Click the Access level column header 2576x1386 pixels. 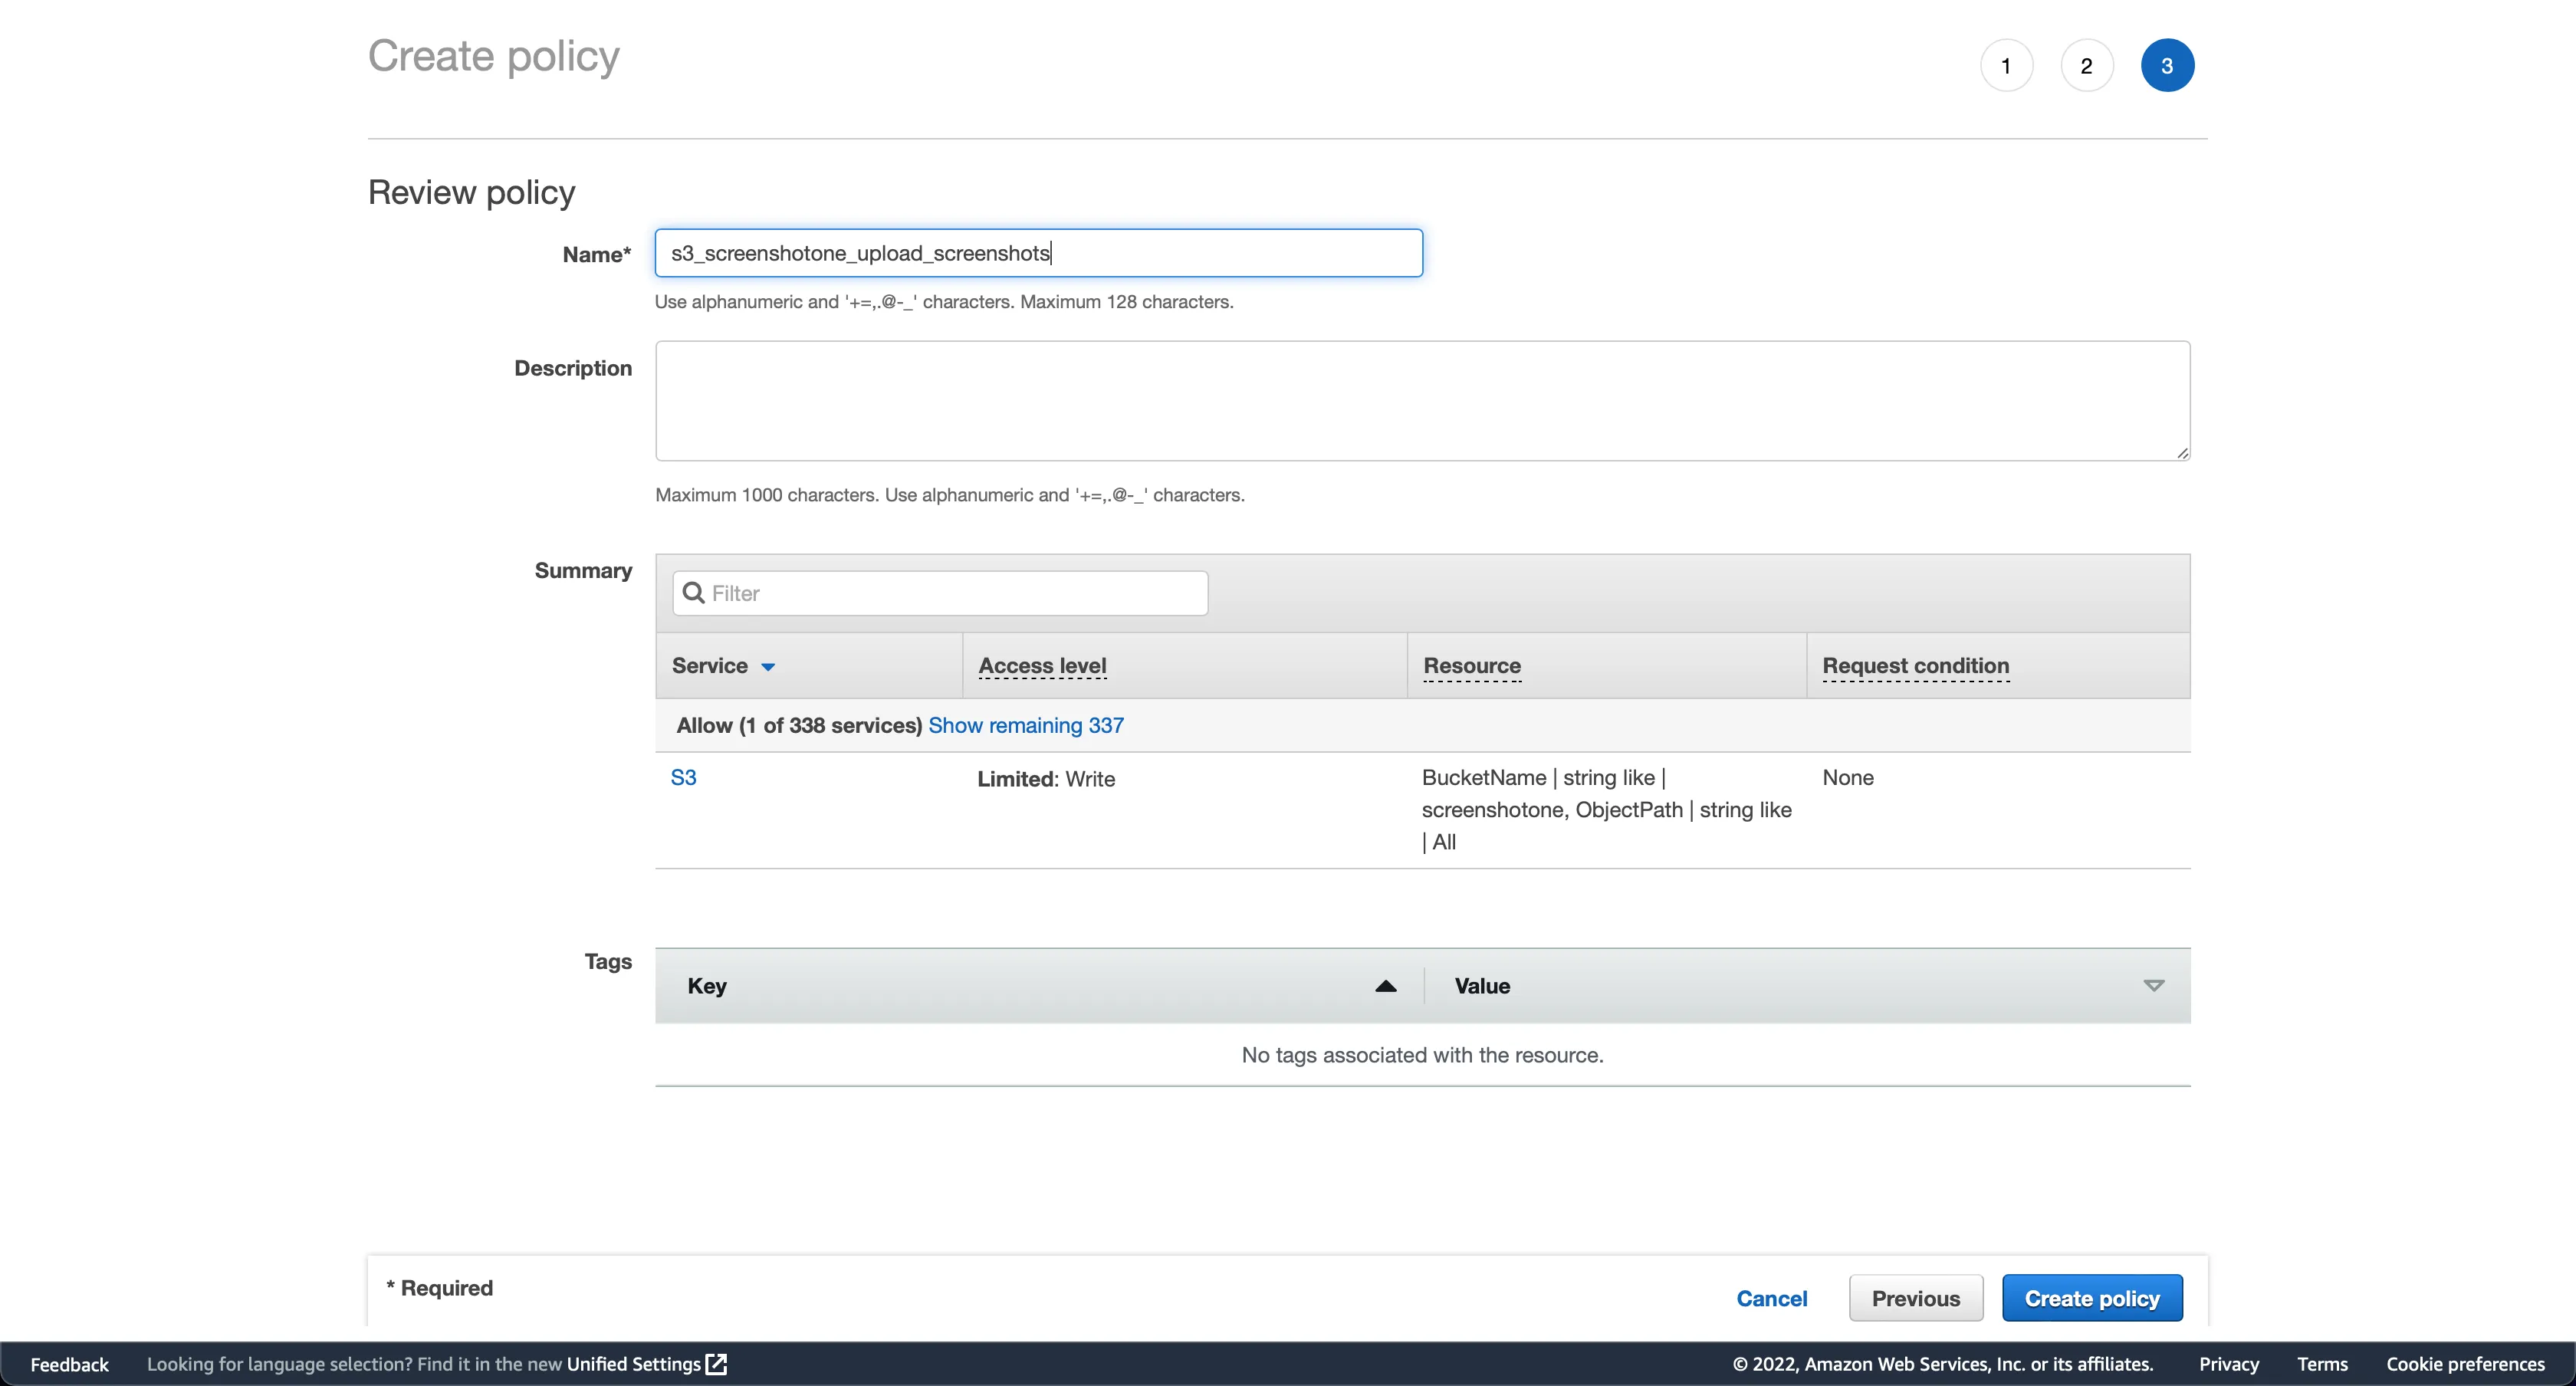[x=1042, y=665]
